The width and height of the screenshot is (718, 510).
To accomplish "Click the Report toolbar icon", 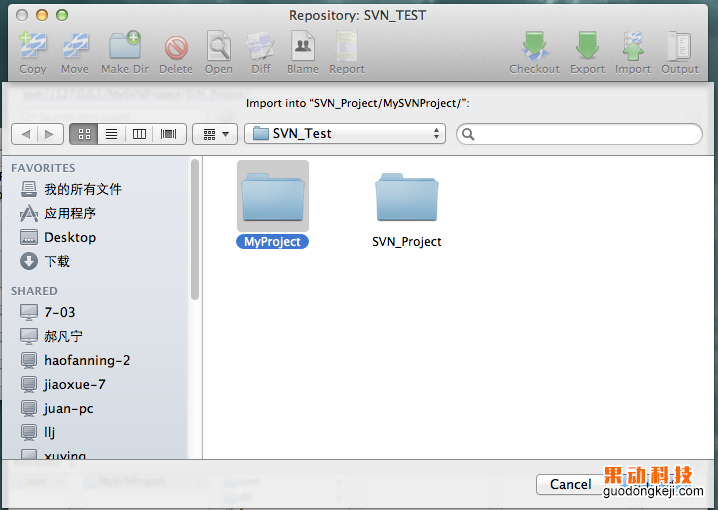I will point(346,48).
